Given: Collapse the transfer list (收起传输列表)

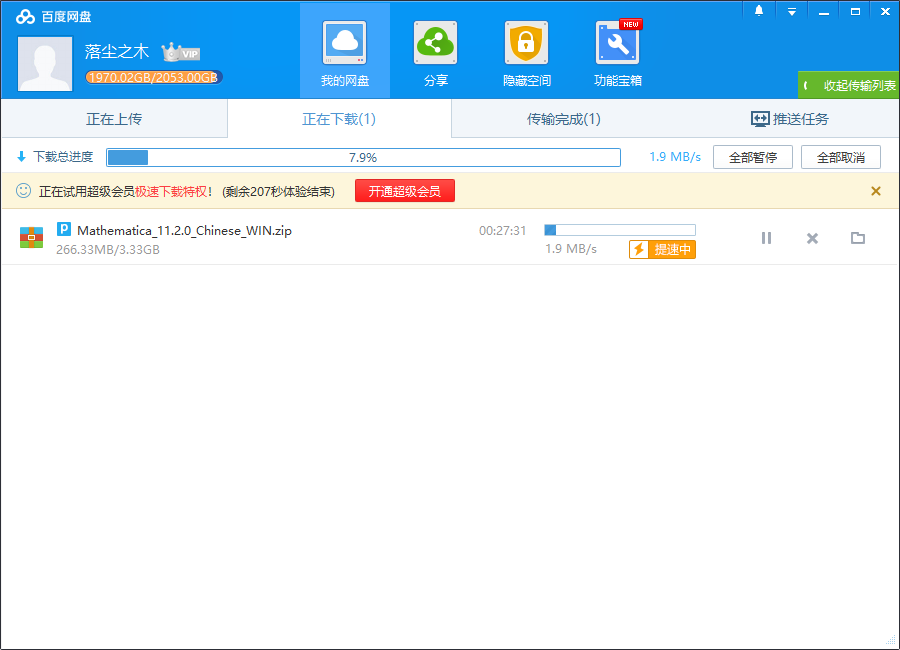Looking at the screenshot, I should coord(849,85).
